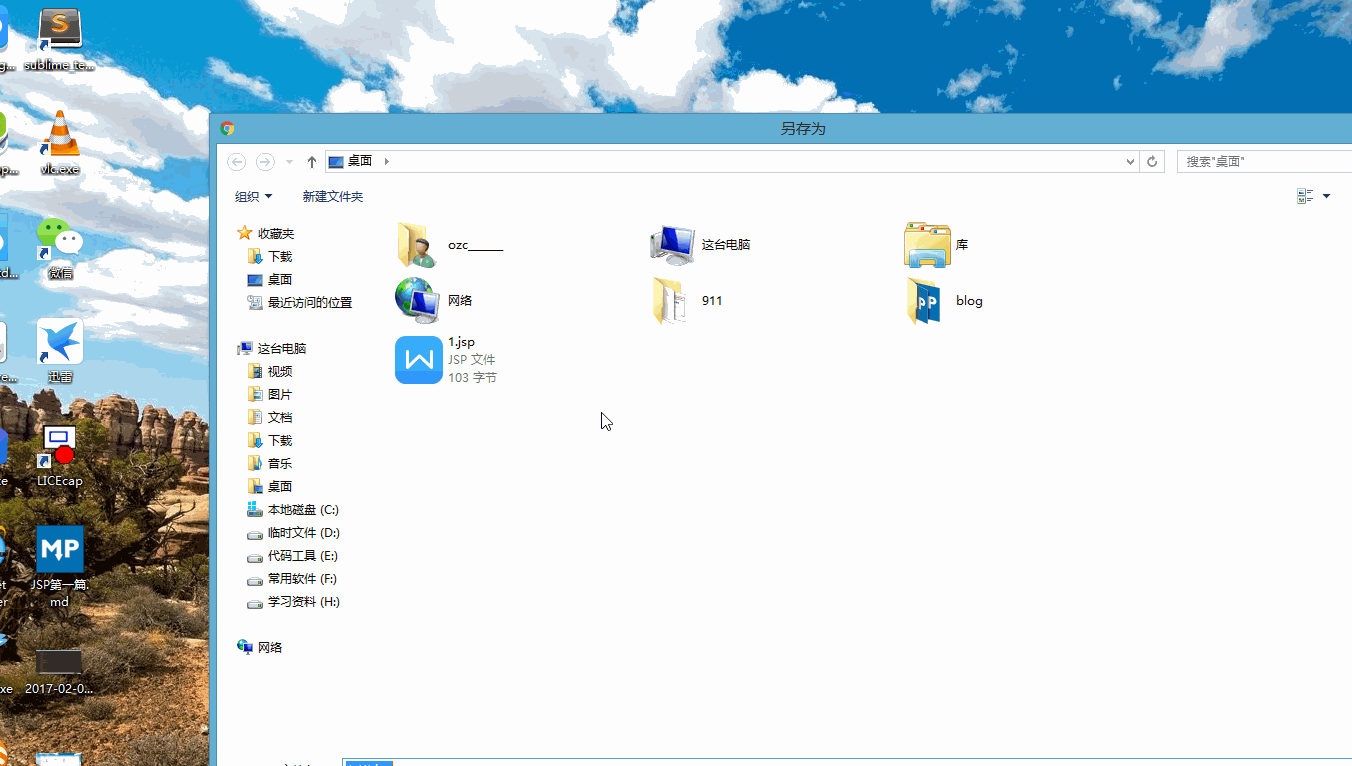This screenshot has height=766, width=1352.
Task: Select 网络 globe icon in file list
Action: pos(417,301)
